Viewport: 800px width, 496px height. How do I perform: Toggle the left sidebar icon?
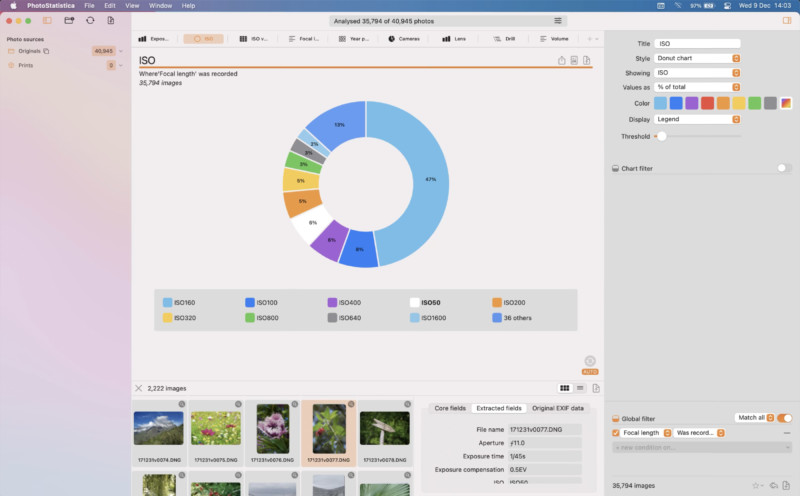(47, 20)
